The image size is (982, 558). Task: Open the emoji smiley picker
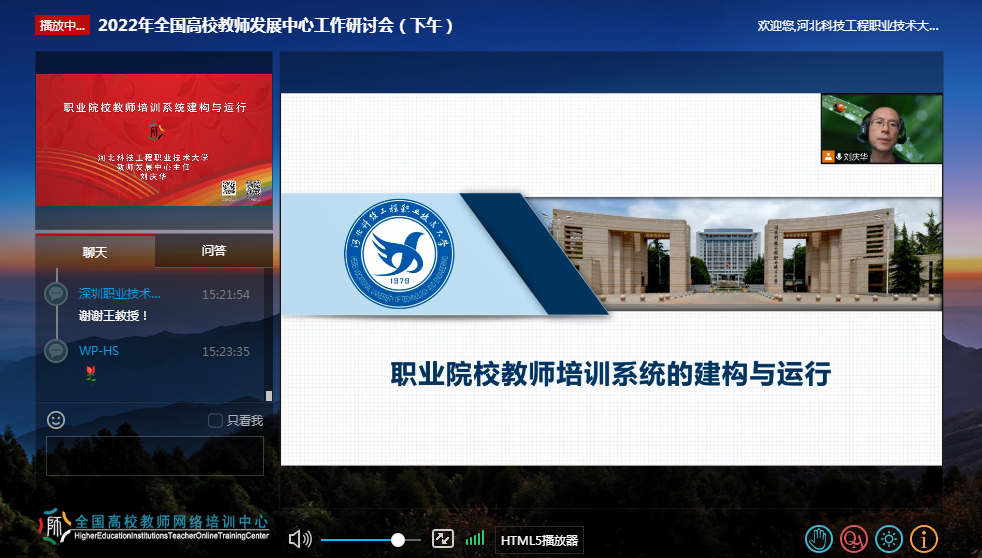point(56,420)
